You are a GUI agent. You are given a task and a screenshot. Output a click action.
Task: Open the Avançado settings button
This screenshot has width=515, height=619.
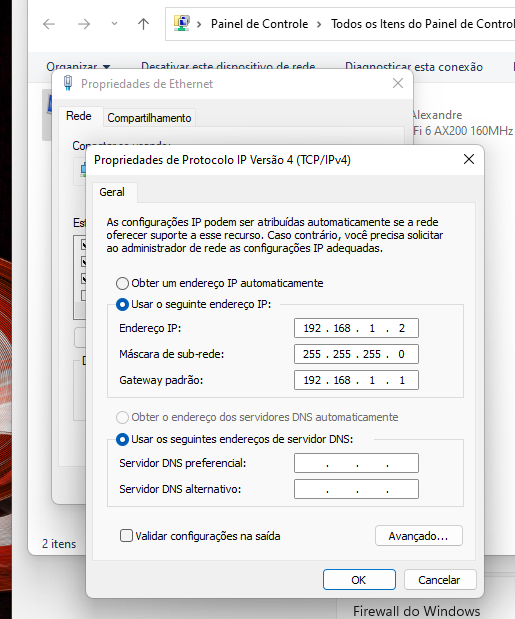419,536
